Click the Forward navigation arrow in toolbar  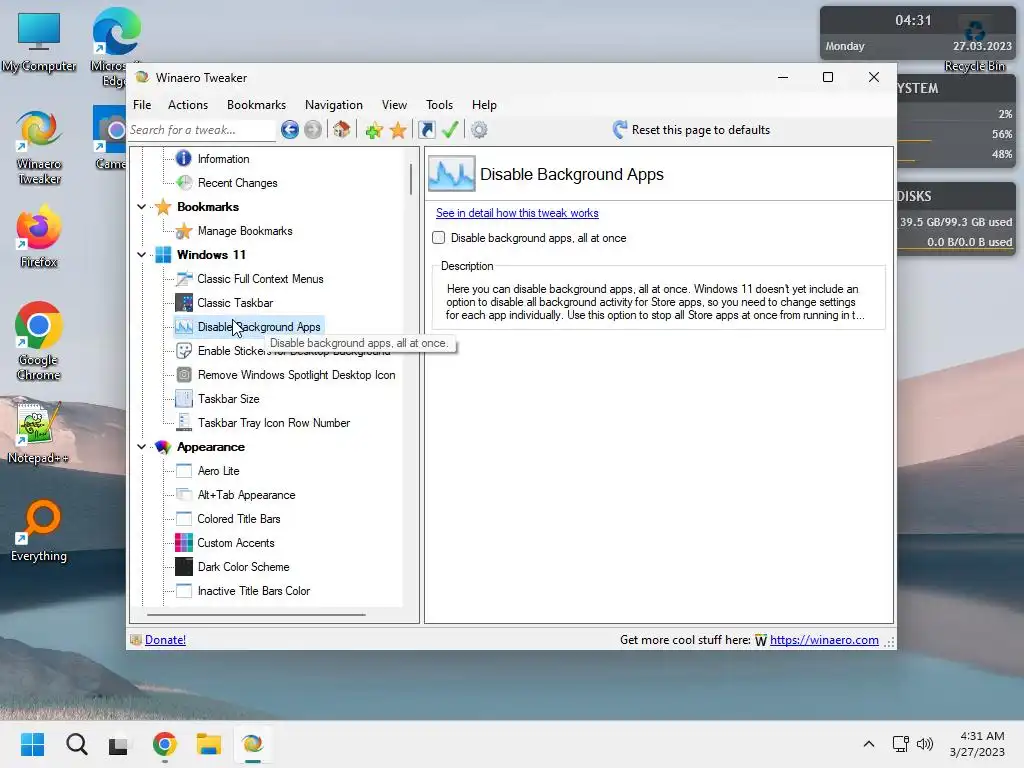click(x=313, y=130)
